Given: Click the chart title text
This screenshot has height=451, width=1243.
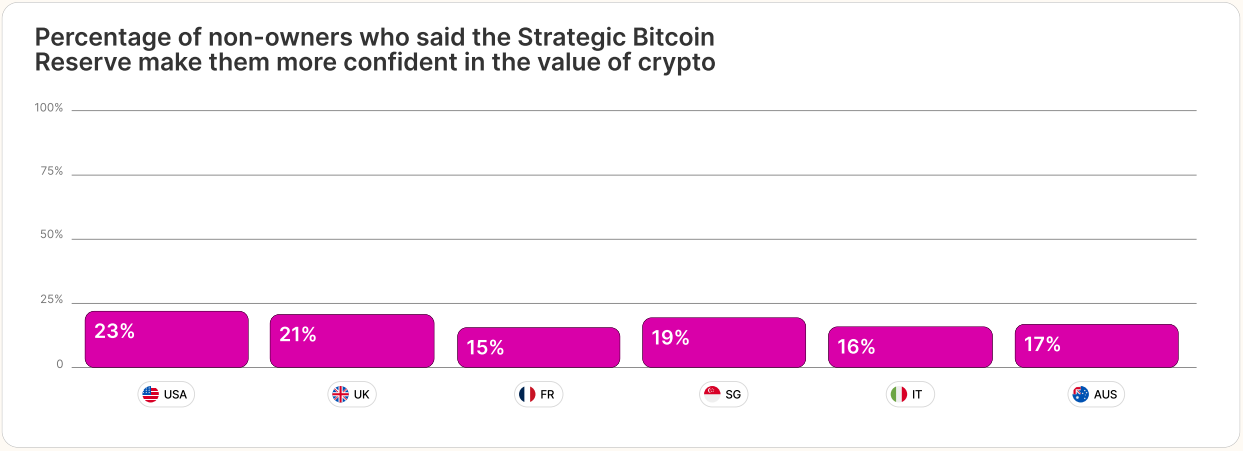Looking at the screenshot, I should [375, 50].
